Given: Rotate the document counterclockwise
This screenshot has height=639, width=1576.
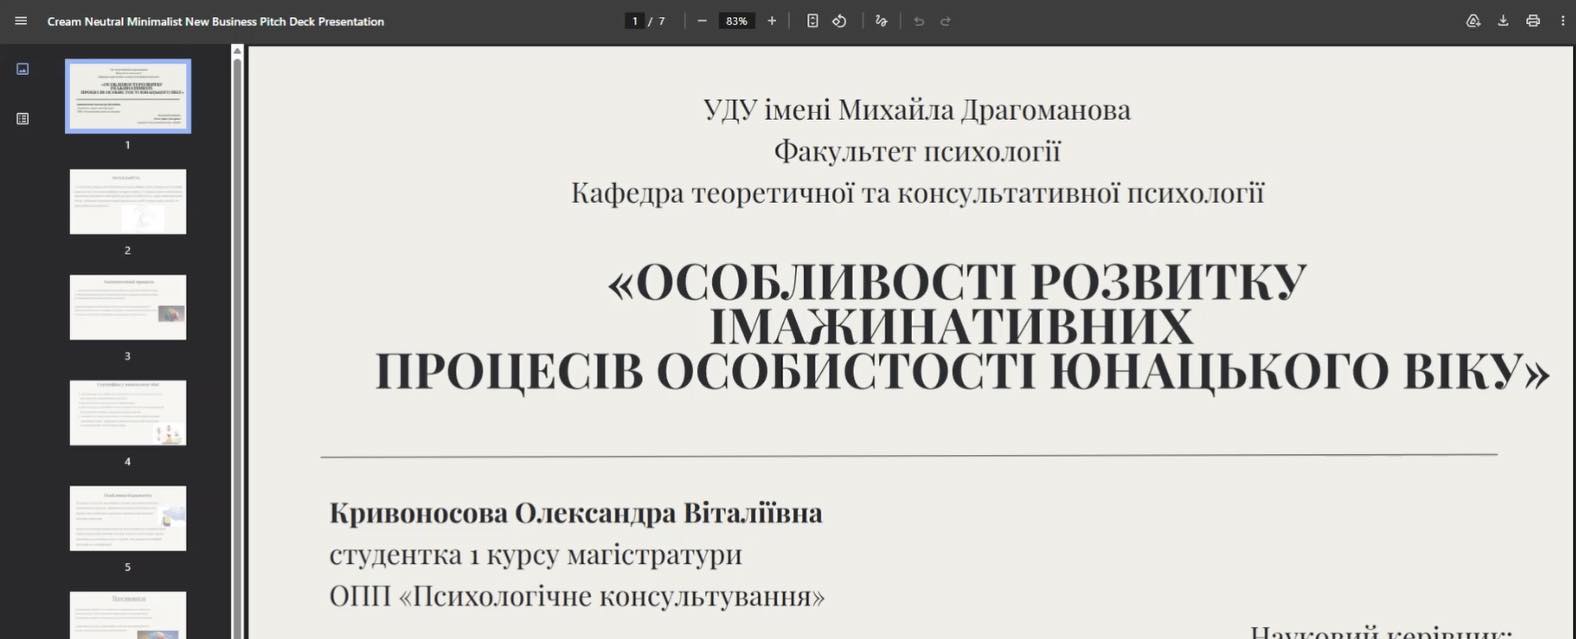Looking at the screenshot, I should point(840,21).
